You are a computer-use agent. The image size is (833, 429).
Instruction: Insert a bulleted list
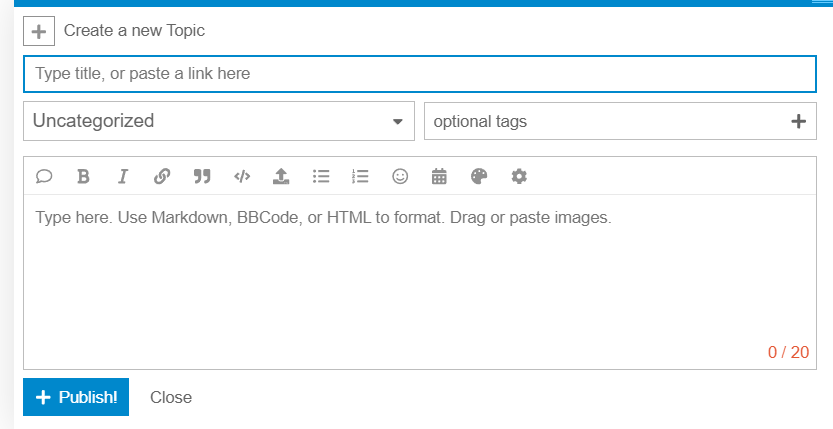pyautogui.click(x=321, y=176)
